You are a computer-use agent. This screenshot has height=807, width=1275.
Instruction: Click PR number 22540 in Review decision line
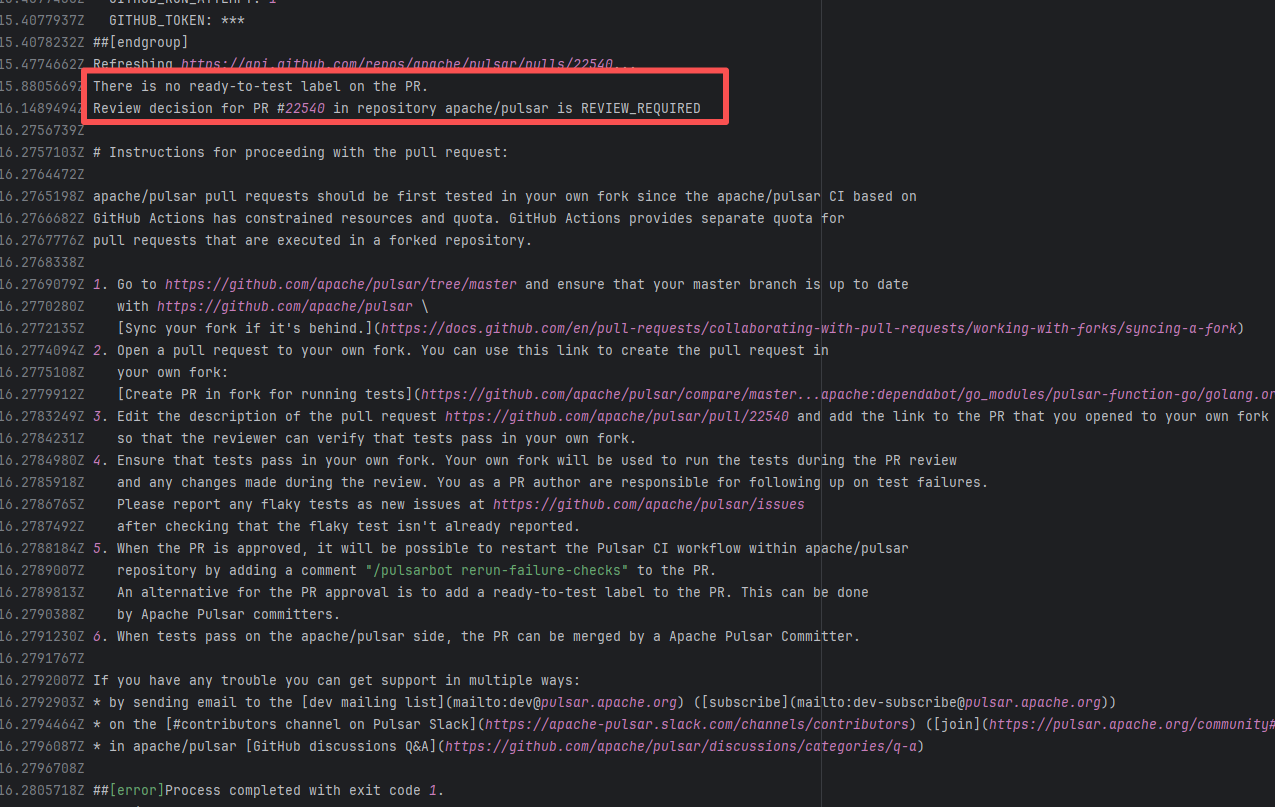(305, 108)
